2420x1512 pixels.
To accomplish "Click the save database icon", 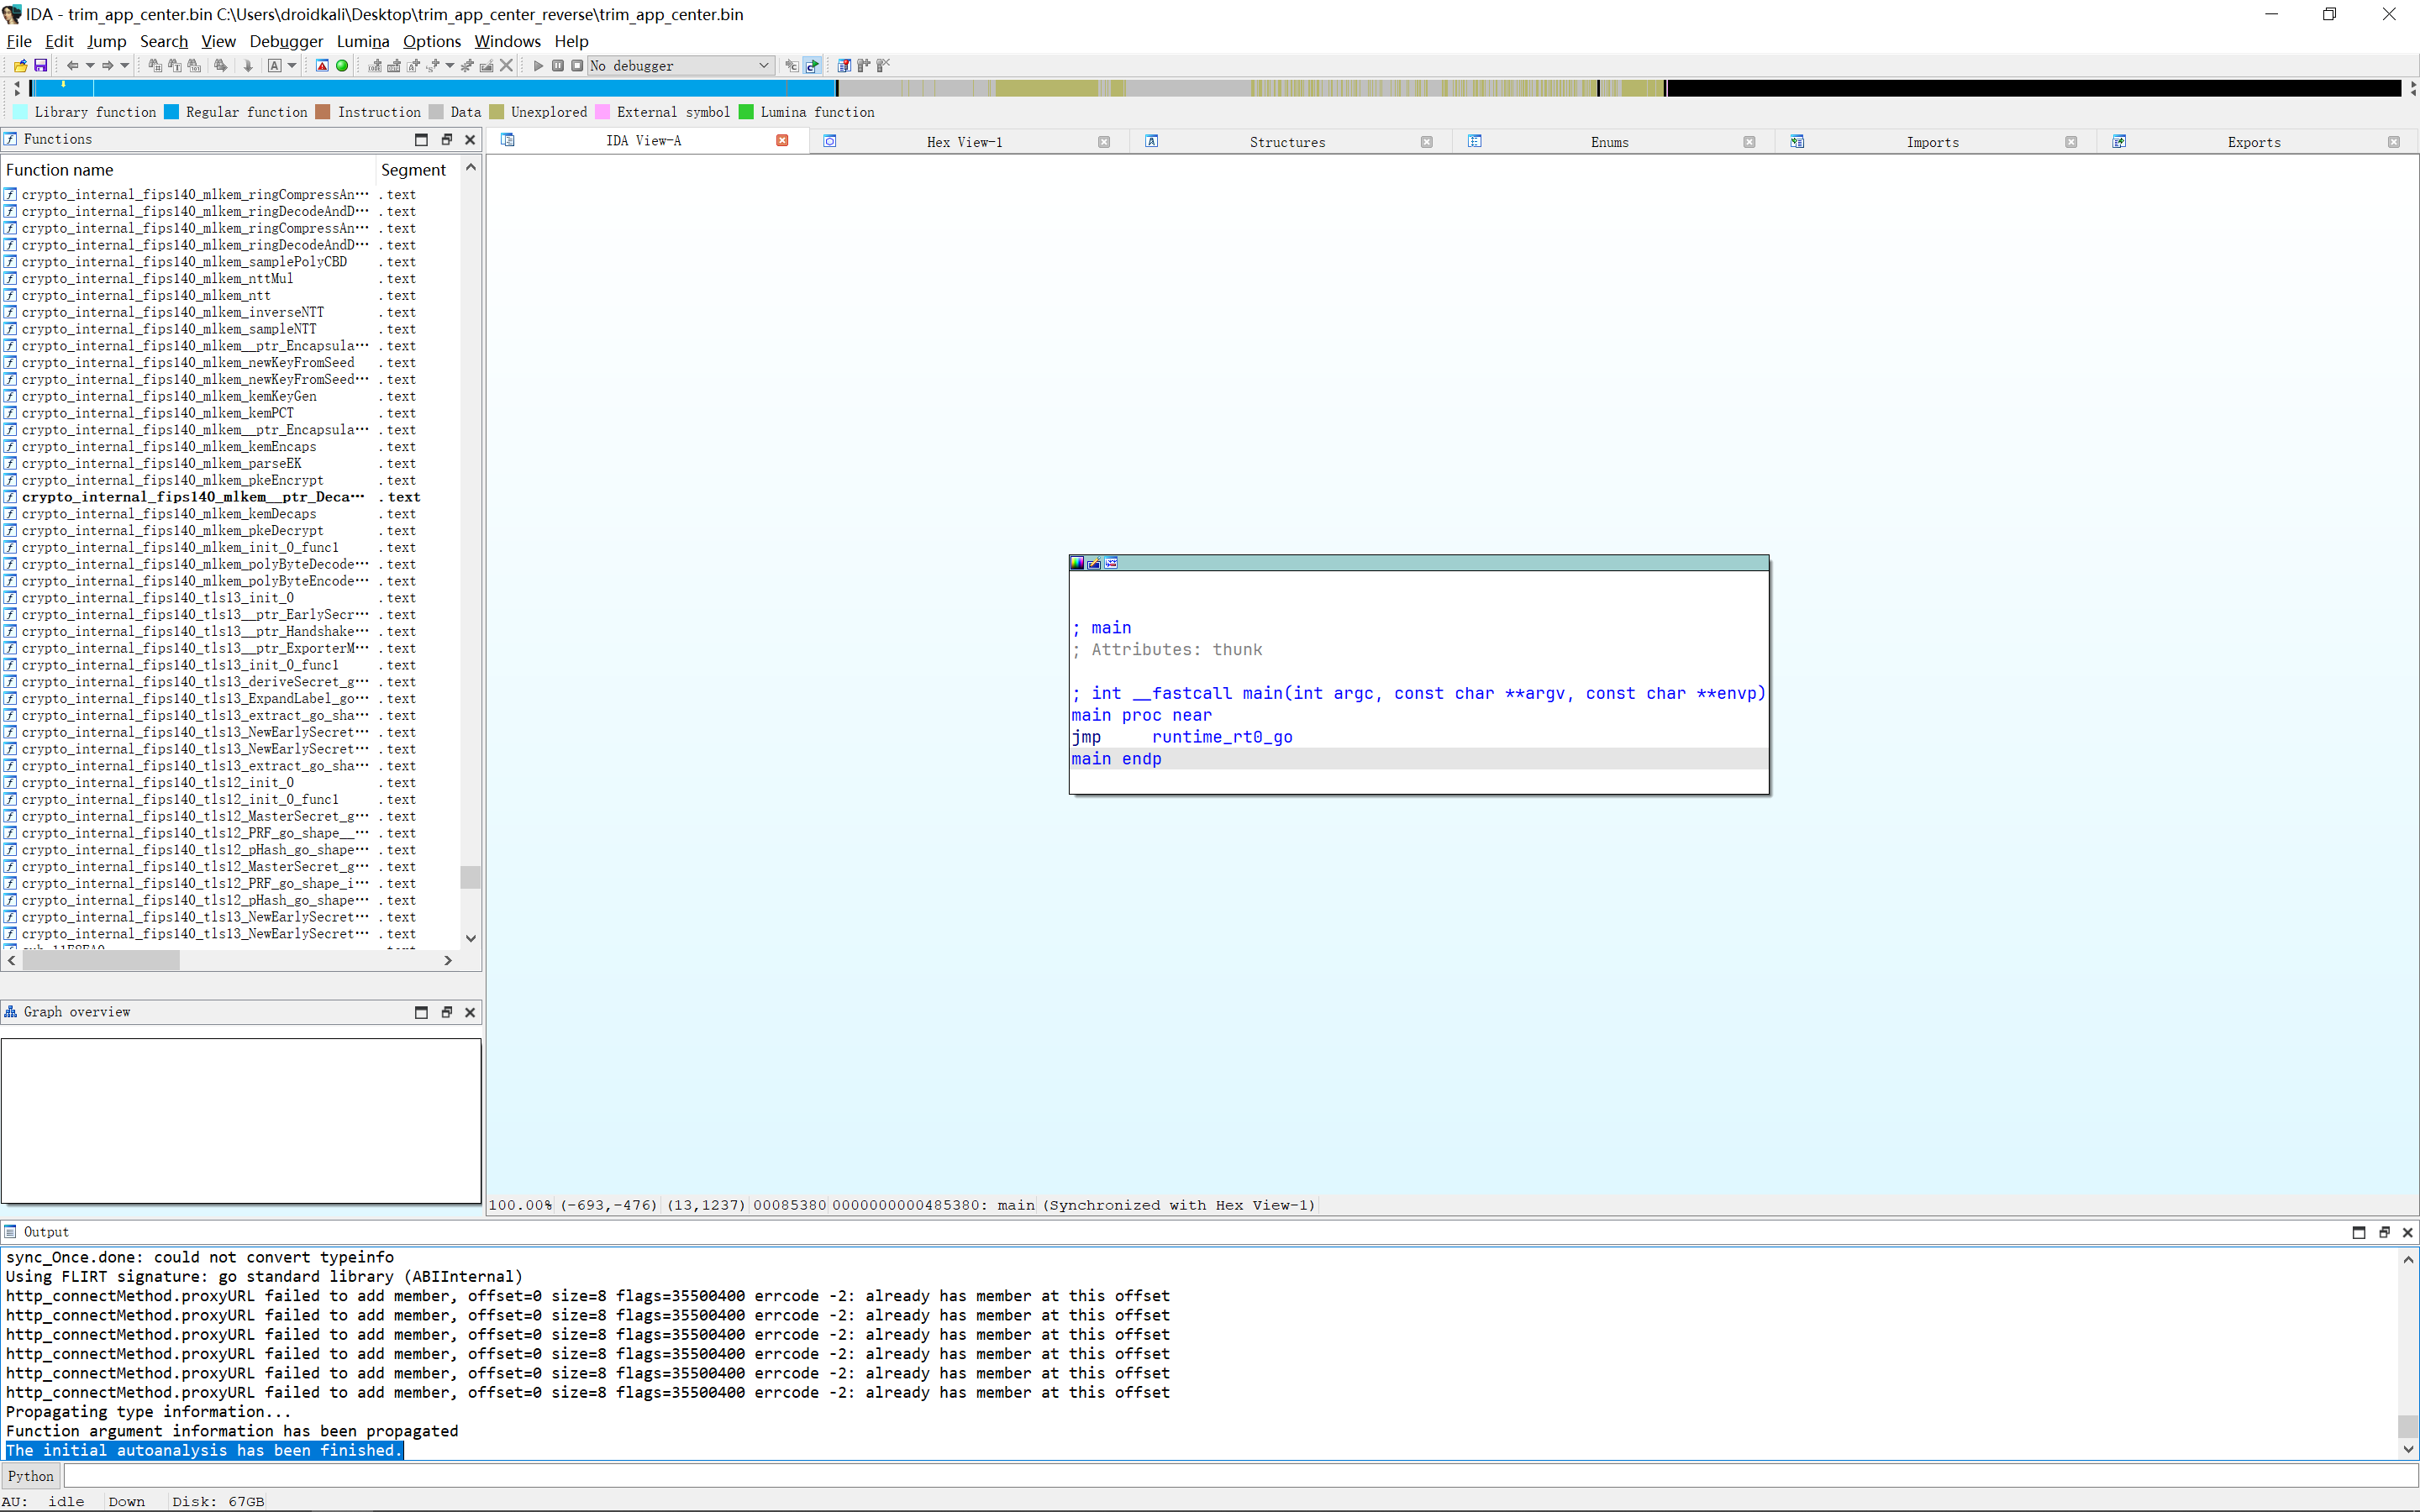I will pyautogui.click(x=41, y=66).
